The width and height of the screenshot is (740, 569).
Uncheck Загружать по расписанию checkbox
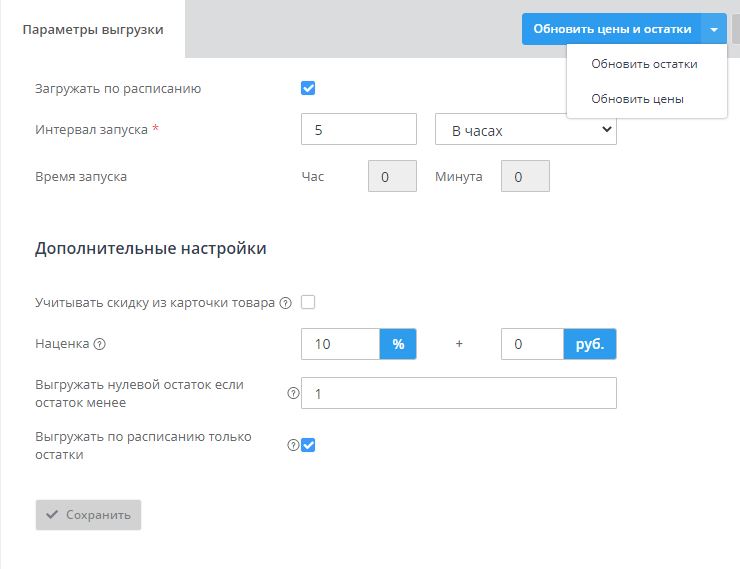coord(308,88)
